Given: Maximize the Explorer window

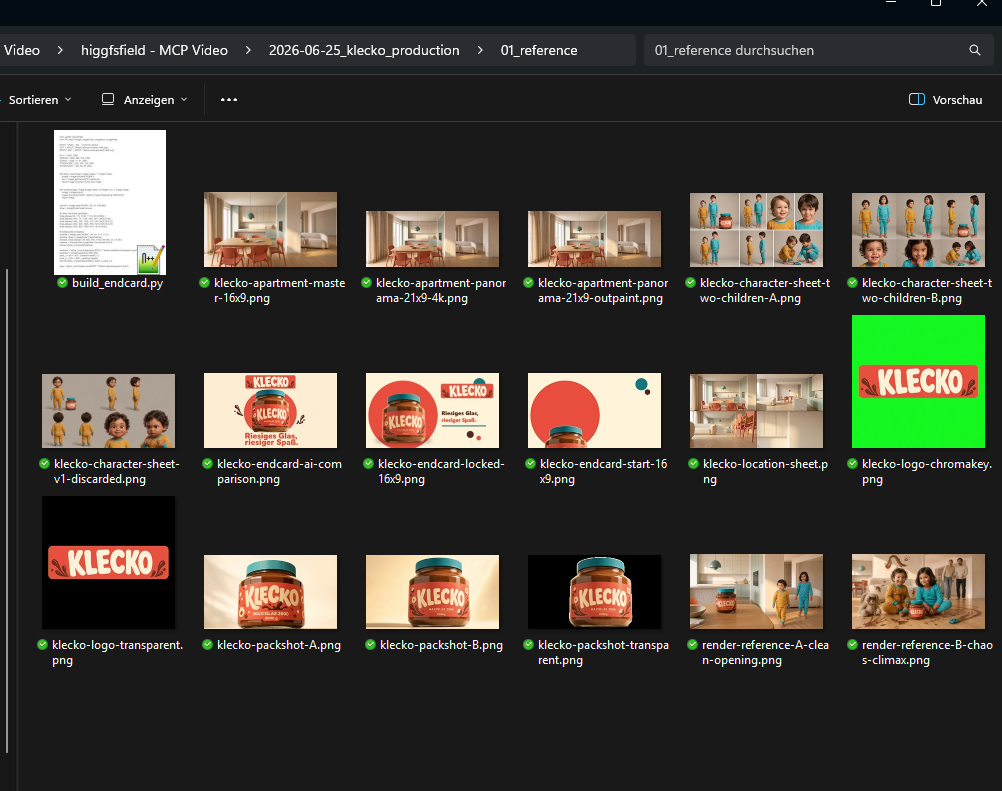Looking at the screenshot, I should point(936,3).
